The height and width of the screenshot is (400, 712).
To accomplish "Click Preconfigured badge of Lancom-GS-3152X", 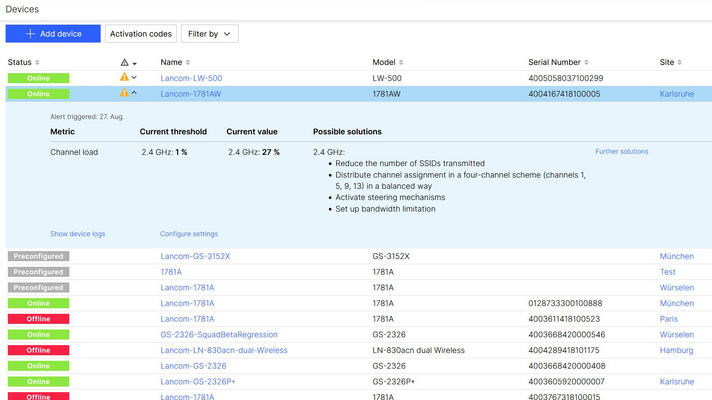I will (x=38, y=256).
